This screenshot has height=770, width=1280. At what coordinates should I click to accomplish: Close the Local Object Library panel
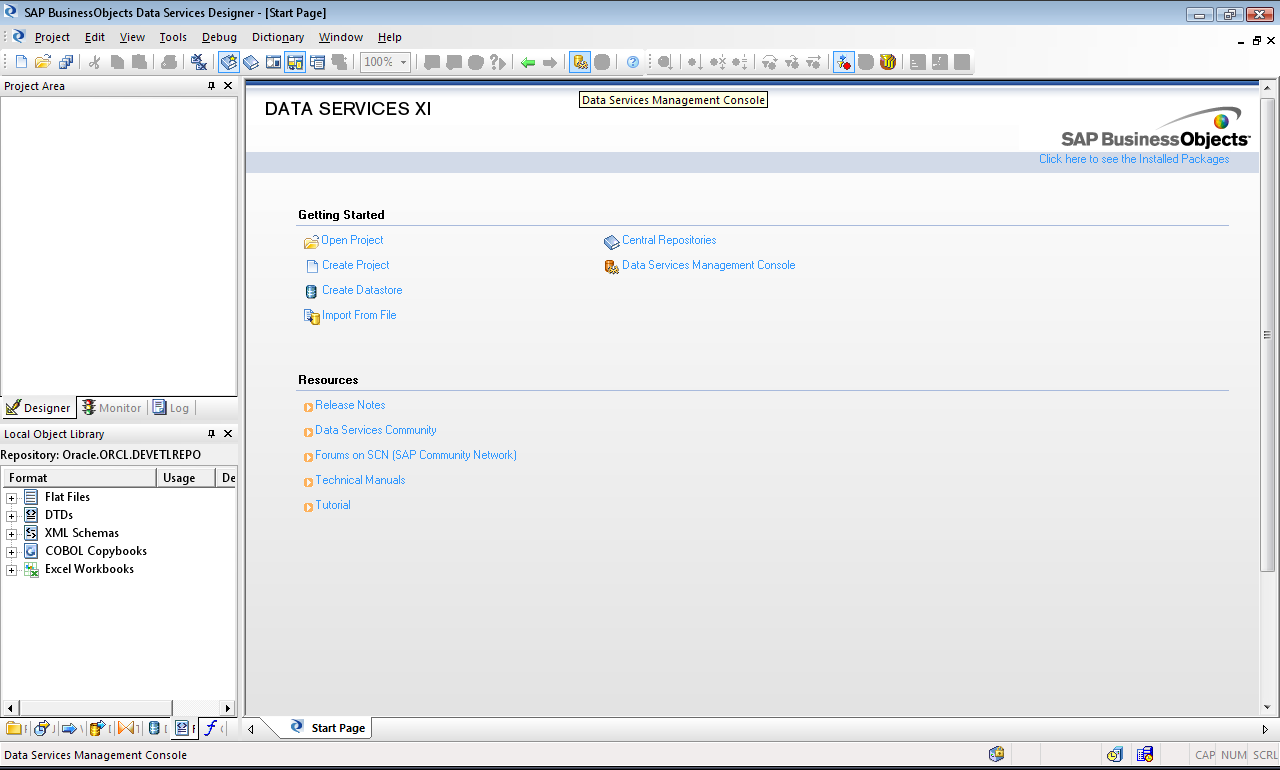pyautogui.click(x=228, y=434)
